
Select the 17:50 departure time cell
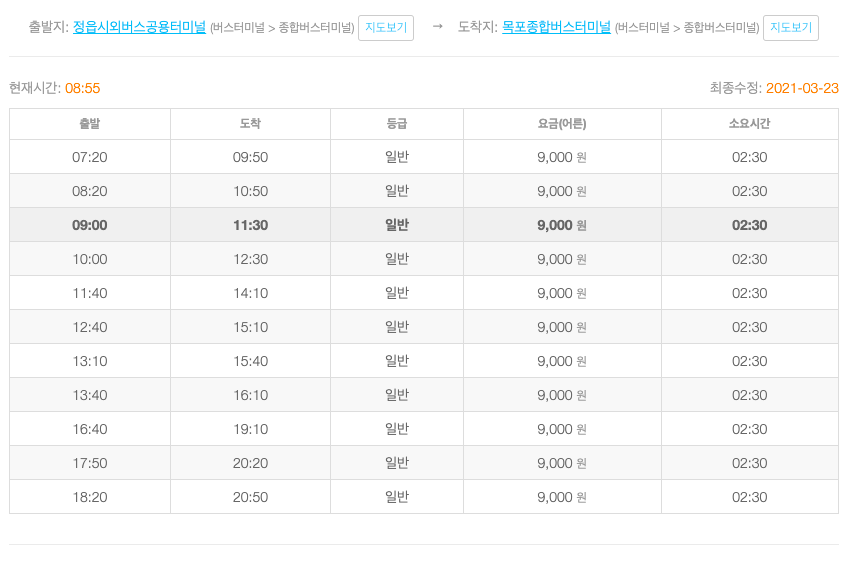[x=90, y=463]
